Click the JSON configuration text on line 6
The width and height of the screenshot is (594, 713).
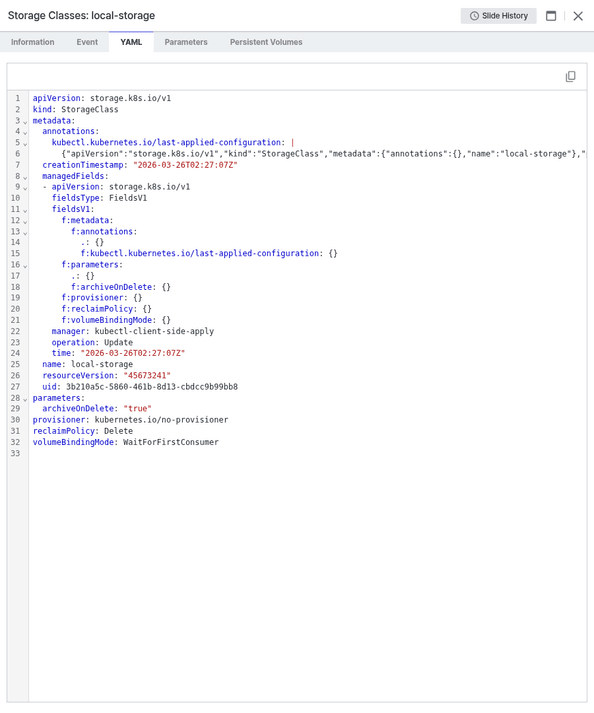[323, 154]
